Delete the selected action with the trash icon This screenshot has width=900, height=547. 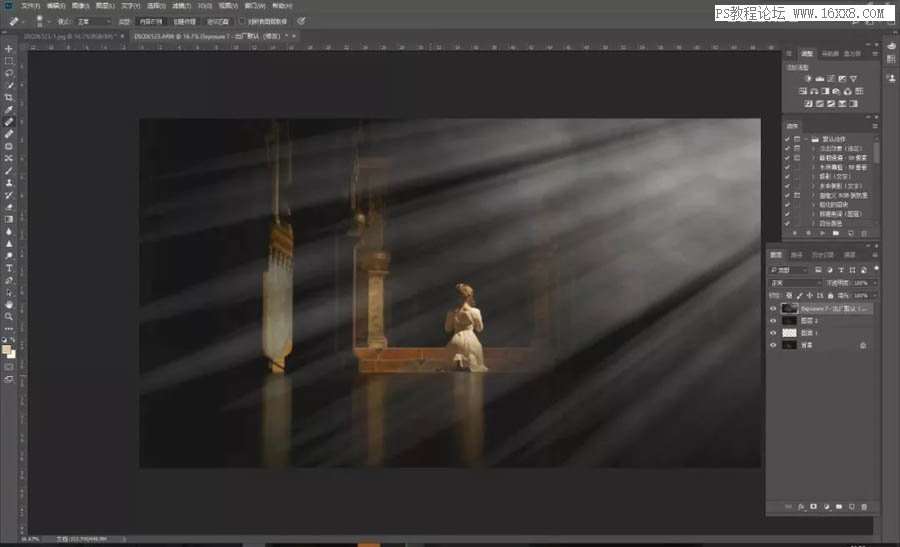click(864, 234)
